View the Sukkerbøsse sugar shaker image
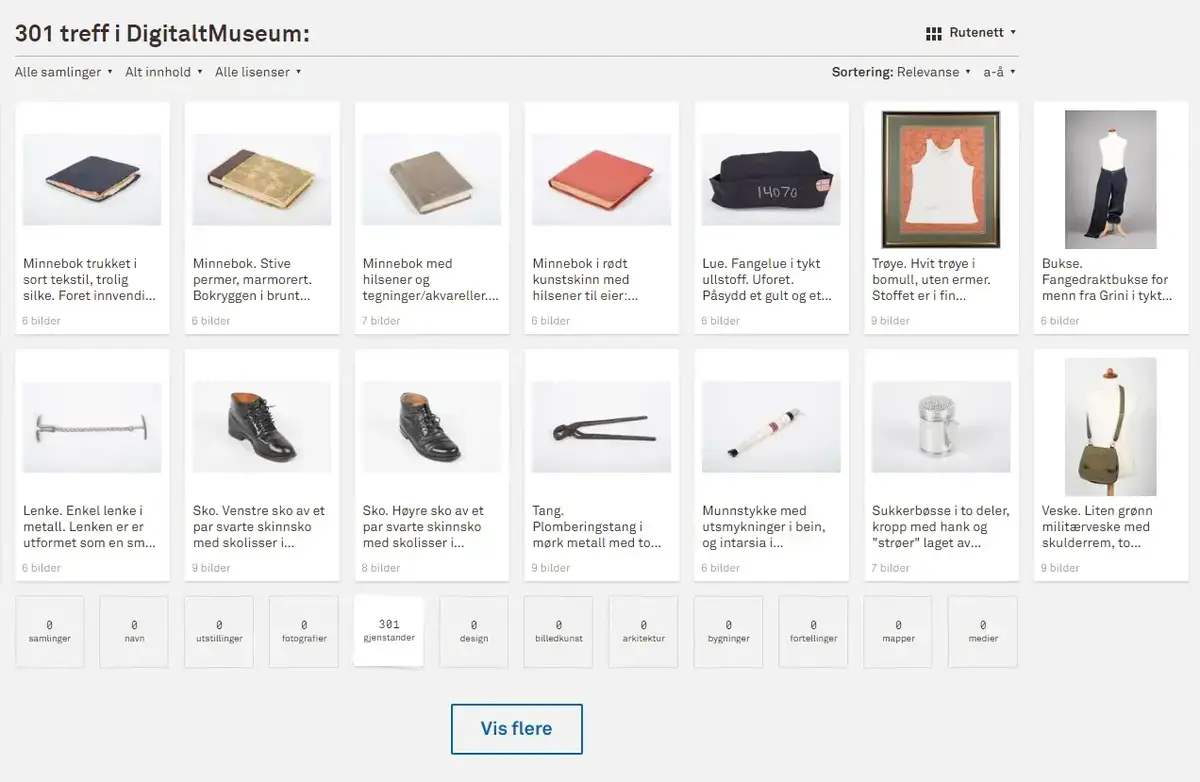This screenshot has width=1200, height=782. (x=941, y=427)
